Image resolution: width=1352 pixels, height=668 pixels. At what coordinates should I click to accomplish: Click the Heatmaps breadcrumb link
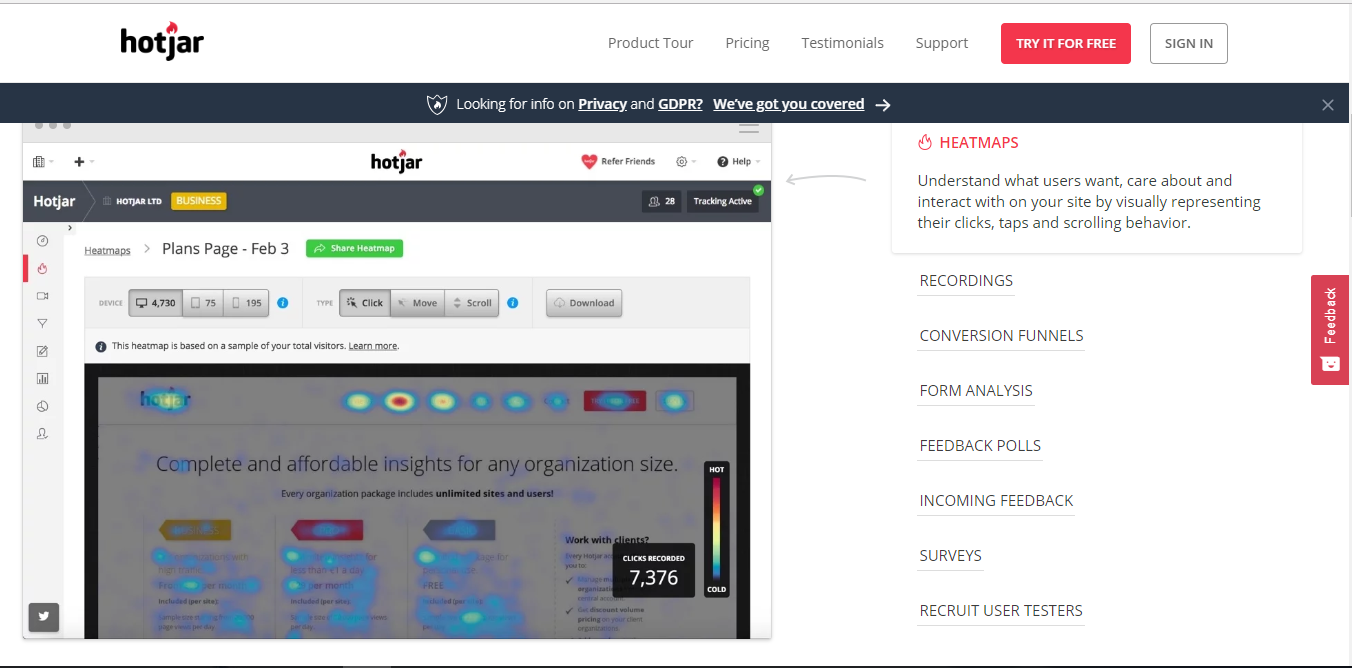click(107, 250)
